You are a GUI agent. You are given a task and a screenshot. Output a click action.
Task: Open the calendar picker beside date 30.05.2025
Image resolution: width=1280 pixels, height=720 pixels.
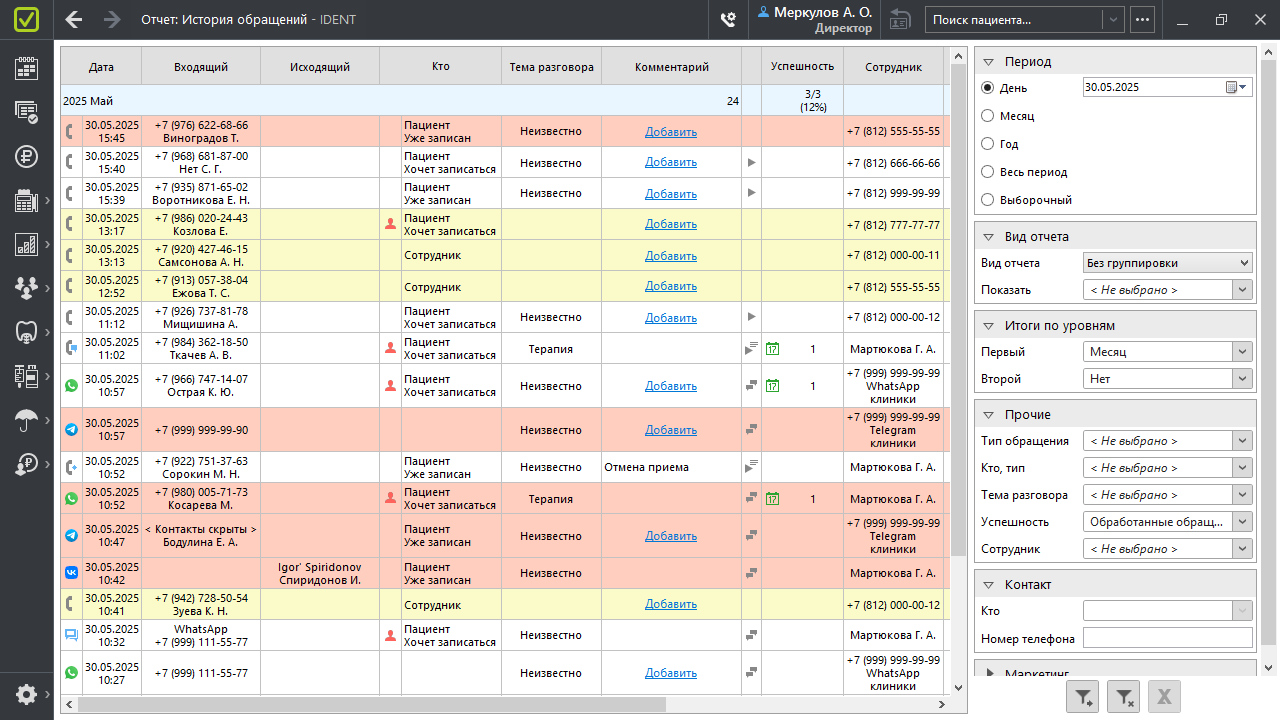pos(1238,88)
